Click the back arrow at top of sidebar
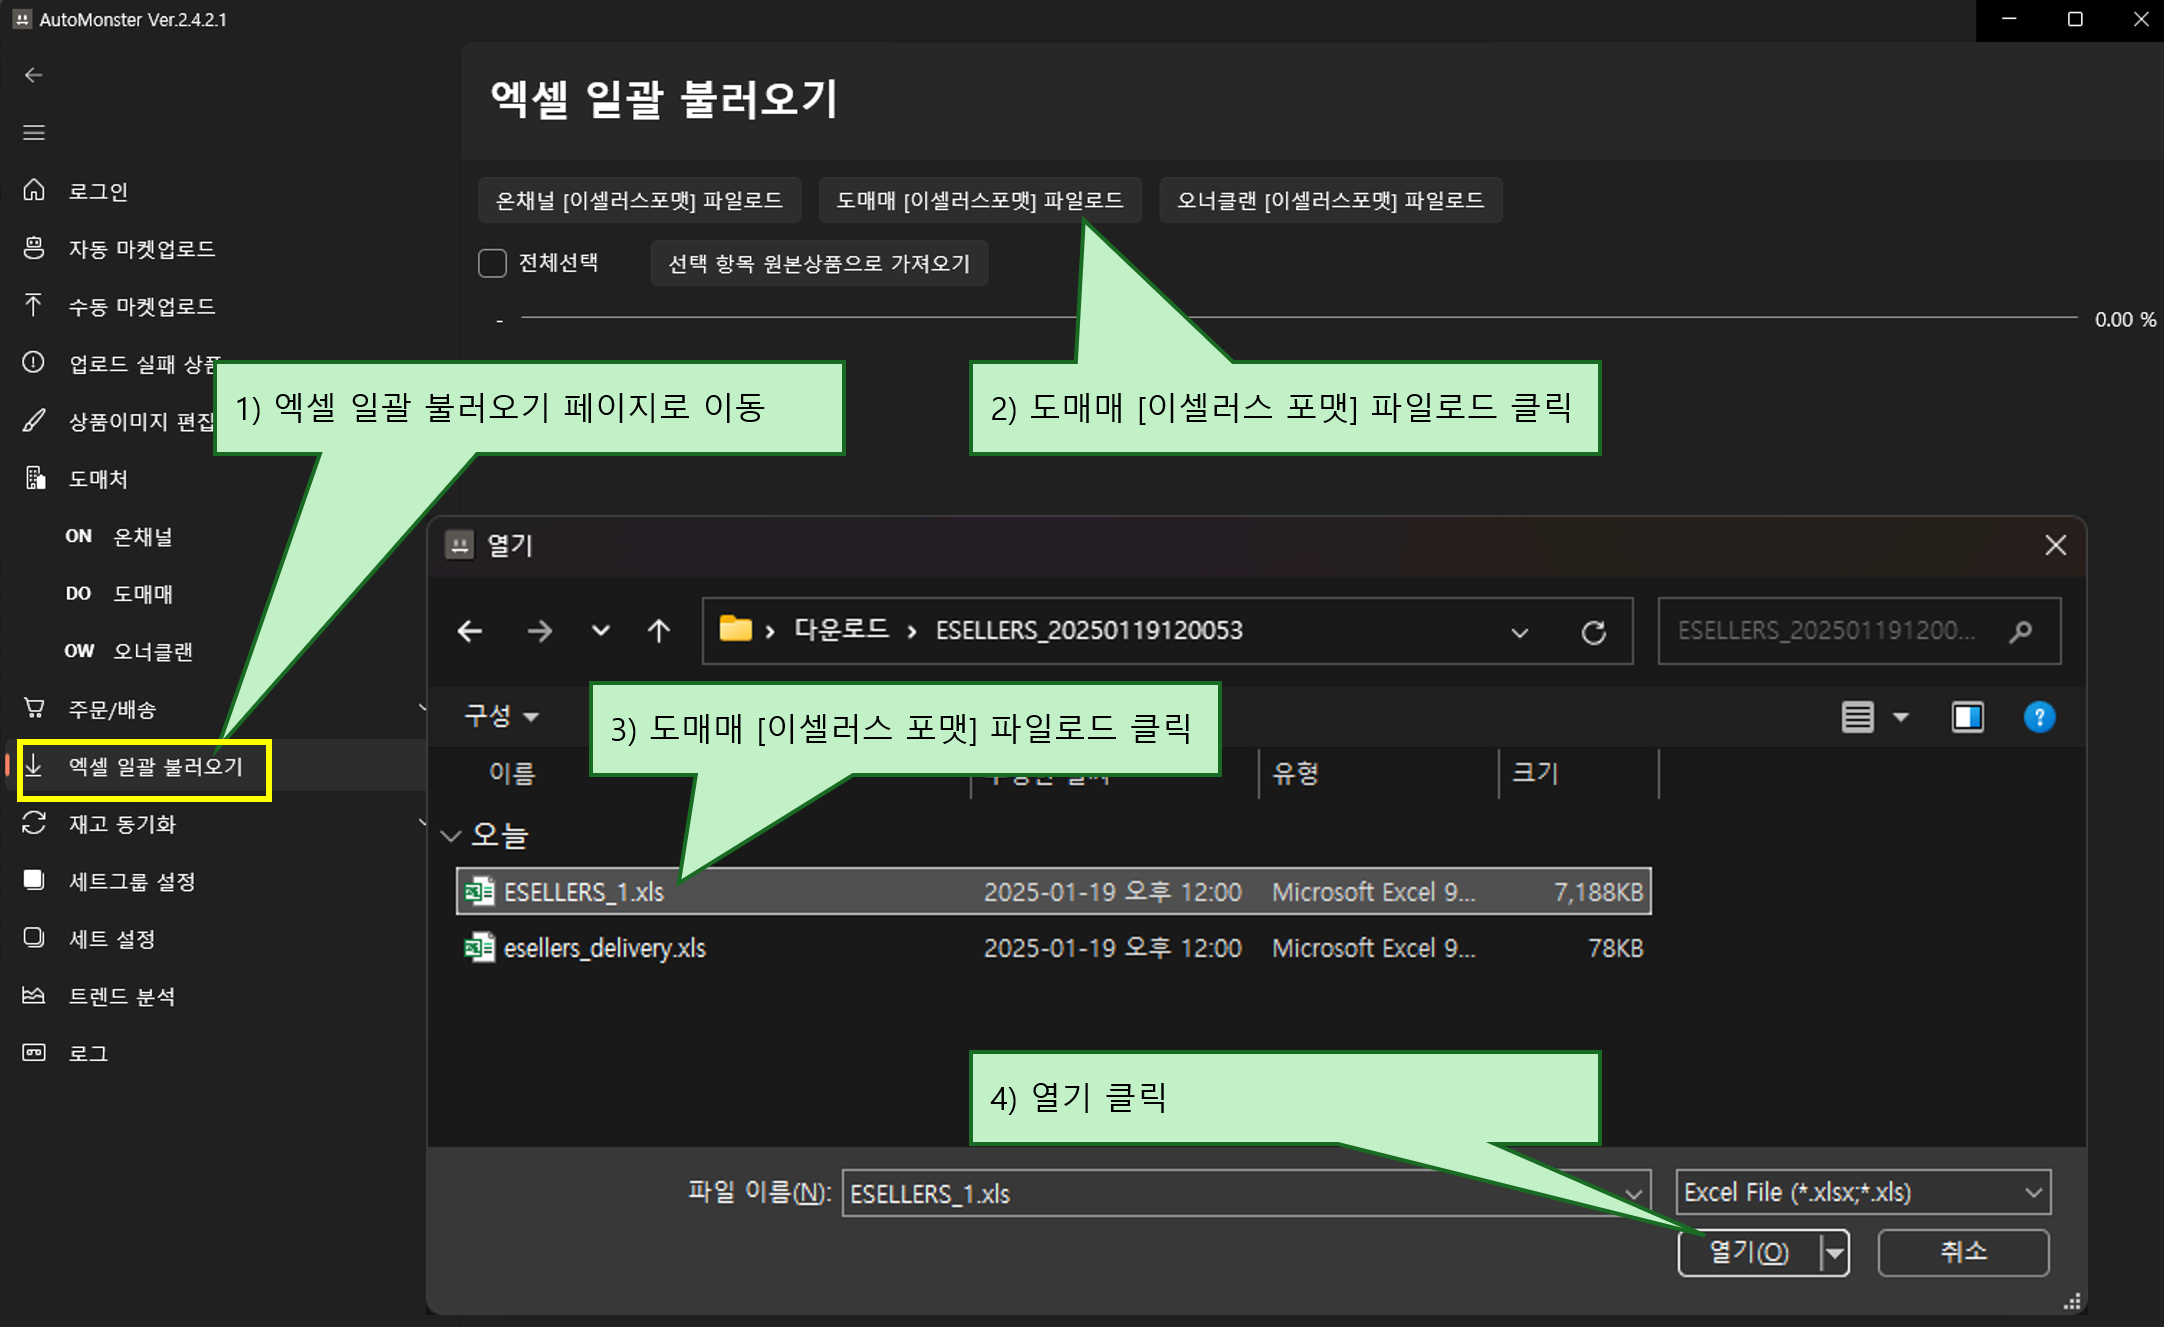The width and height of the screenshot is (2164, 1327). 34,75
